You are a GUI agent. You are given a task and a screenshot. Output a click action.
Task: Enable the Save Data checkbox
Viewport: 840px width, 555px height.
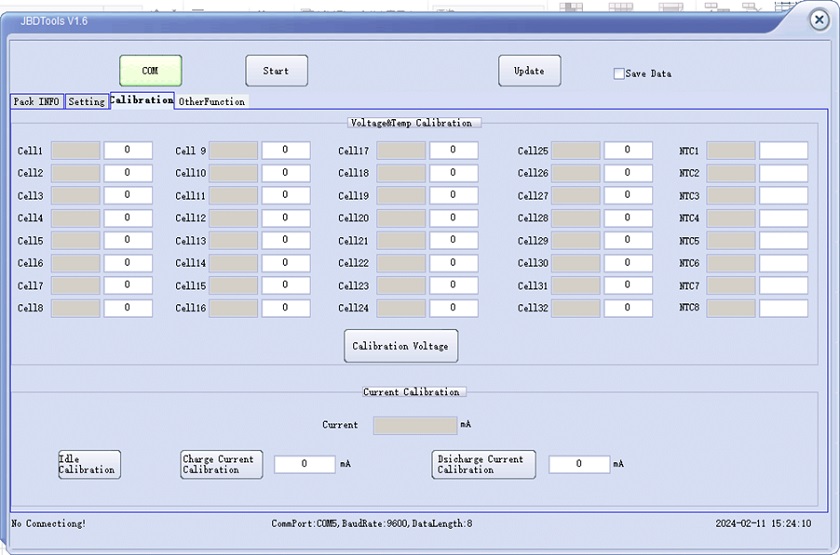tap(619, 73)
